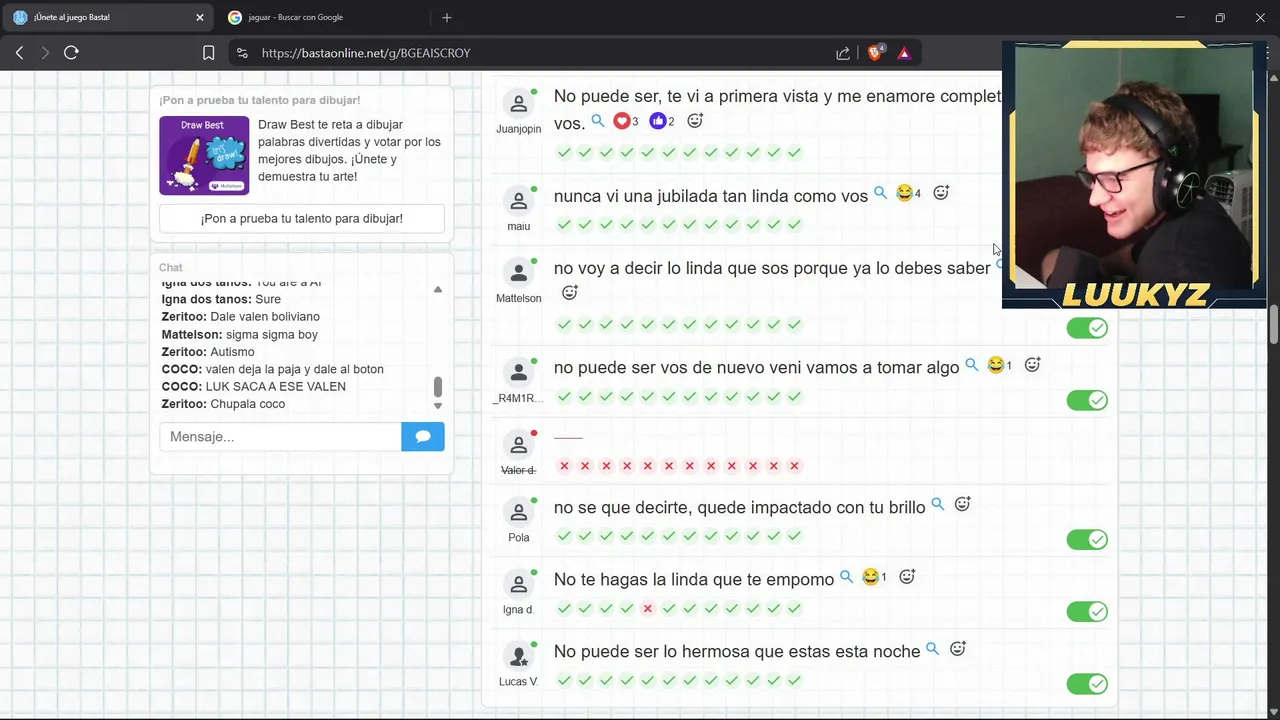
Task: Add an emoji reaction to maiu's answer
Action: click(x=941, y=193)
